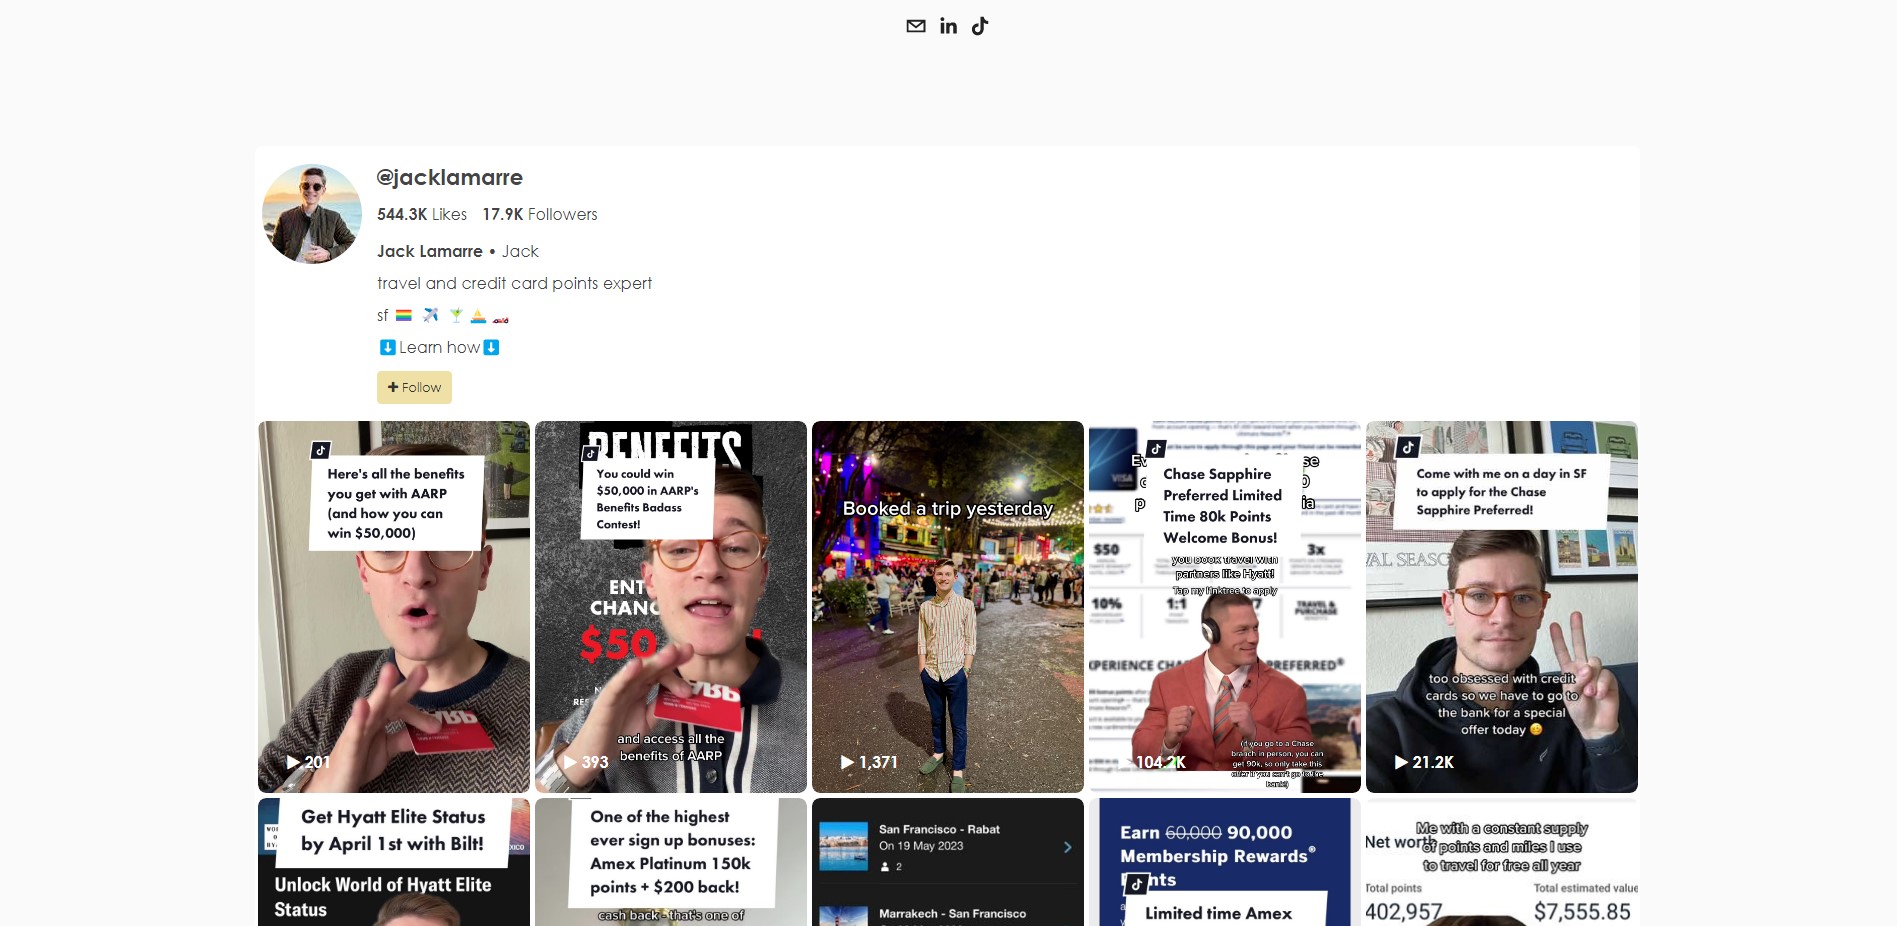Play the AARP Benefits Badass Contest video

tap(671, 607)
